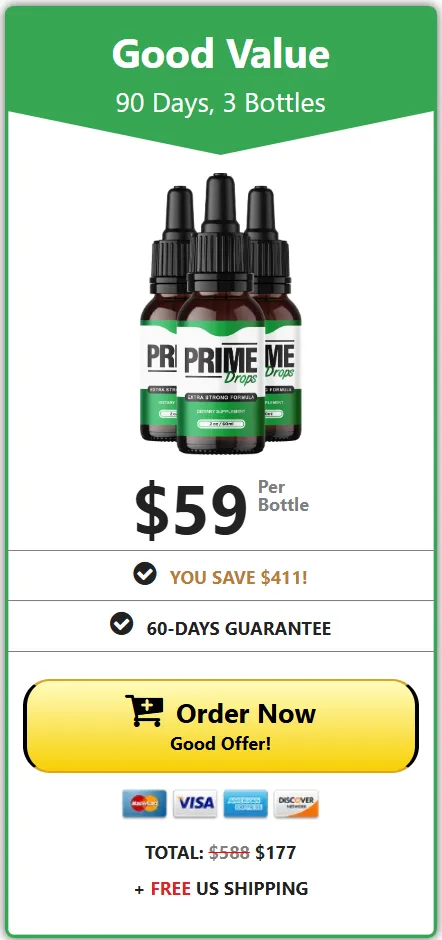The image size is (442, 940).
Task: Click the crossed-out $588 total price
Action: 229,852
